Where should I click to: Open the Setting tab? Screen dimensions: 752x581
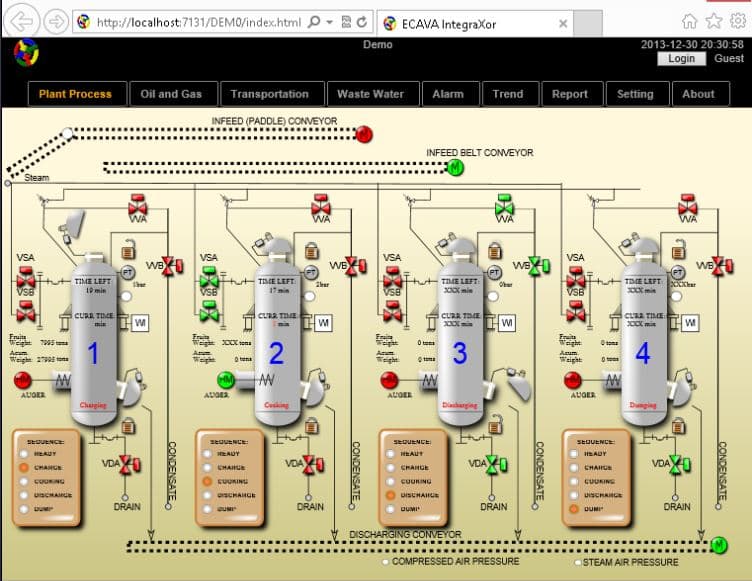coord(637,94)
